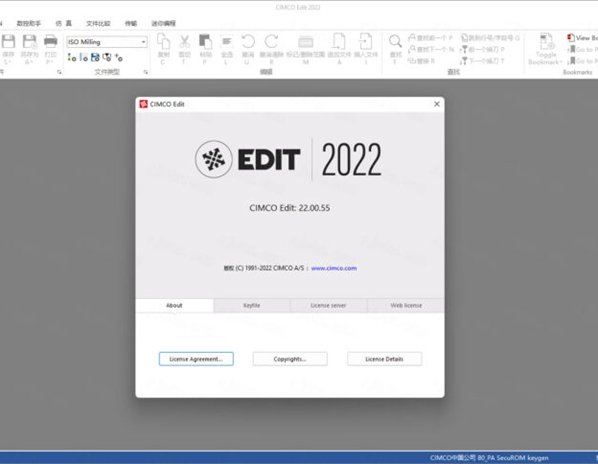The height and width of the screenshot is (464, 598).
Task: Click the Paste (粘贴) icon
Action: [x=205, y=42]
